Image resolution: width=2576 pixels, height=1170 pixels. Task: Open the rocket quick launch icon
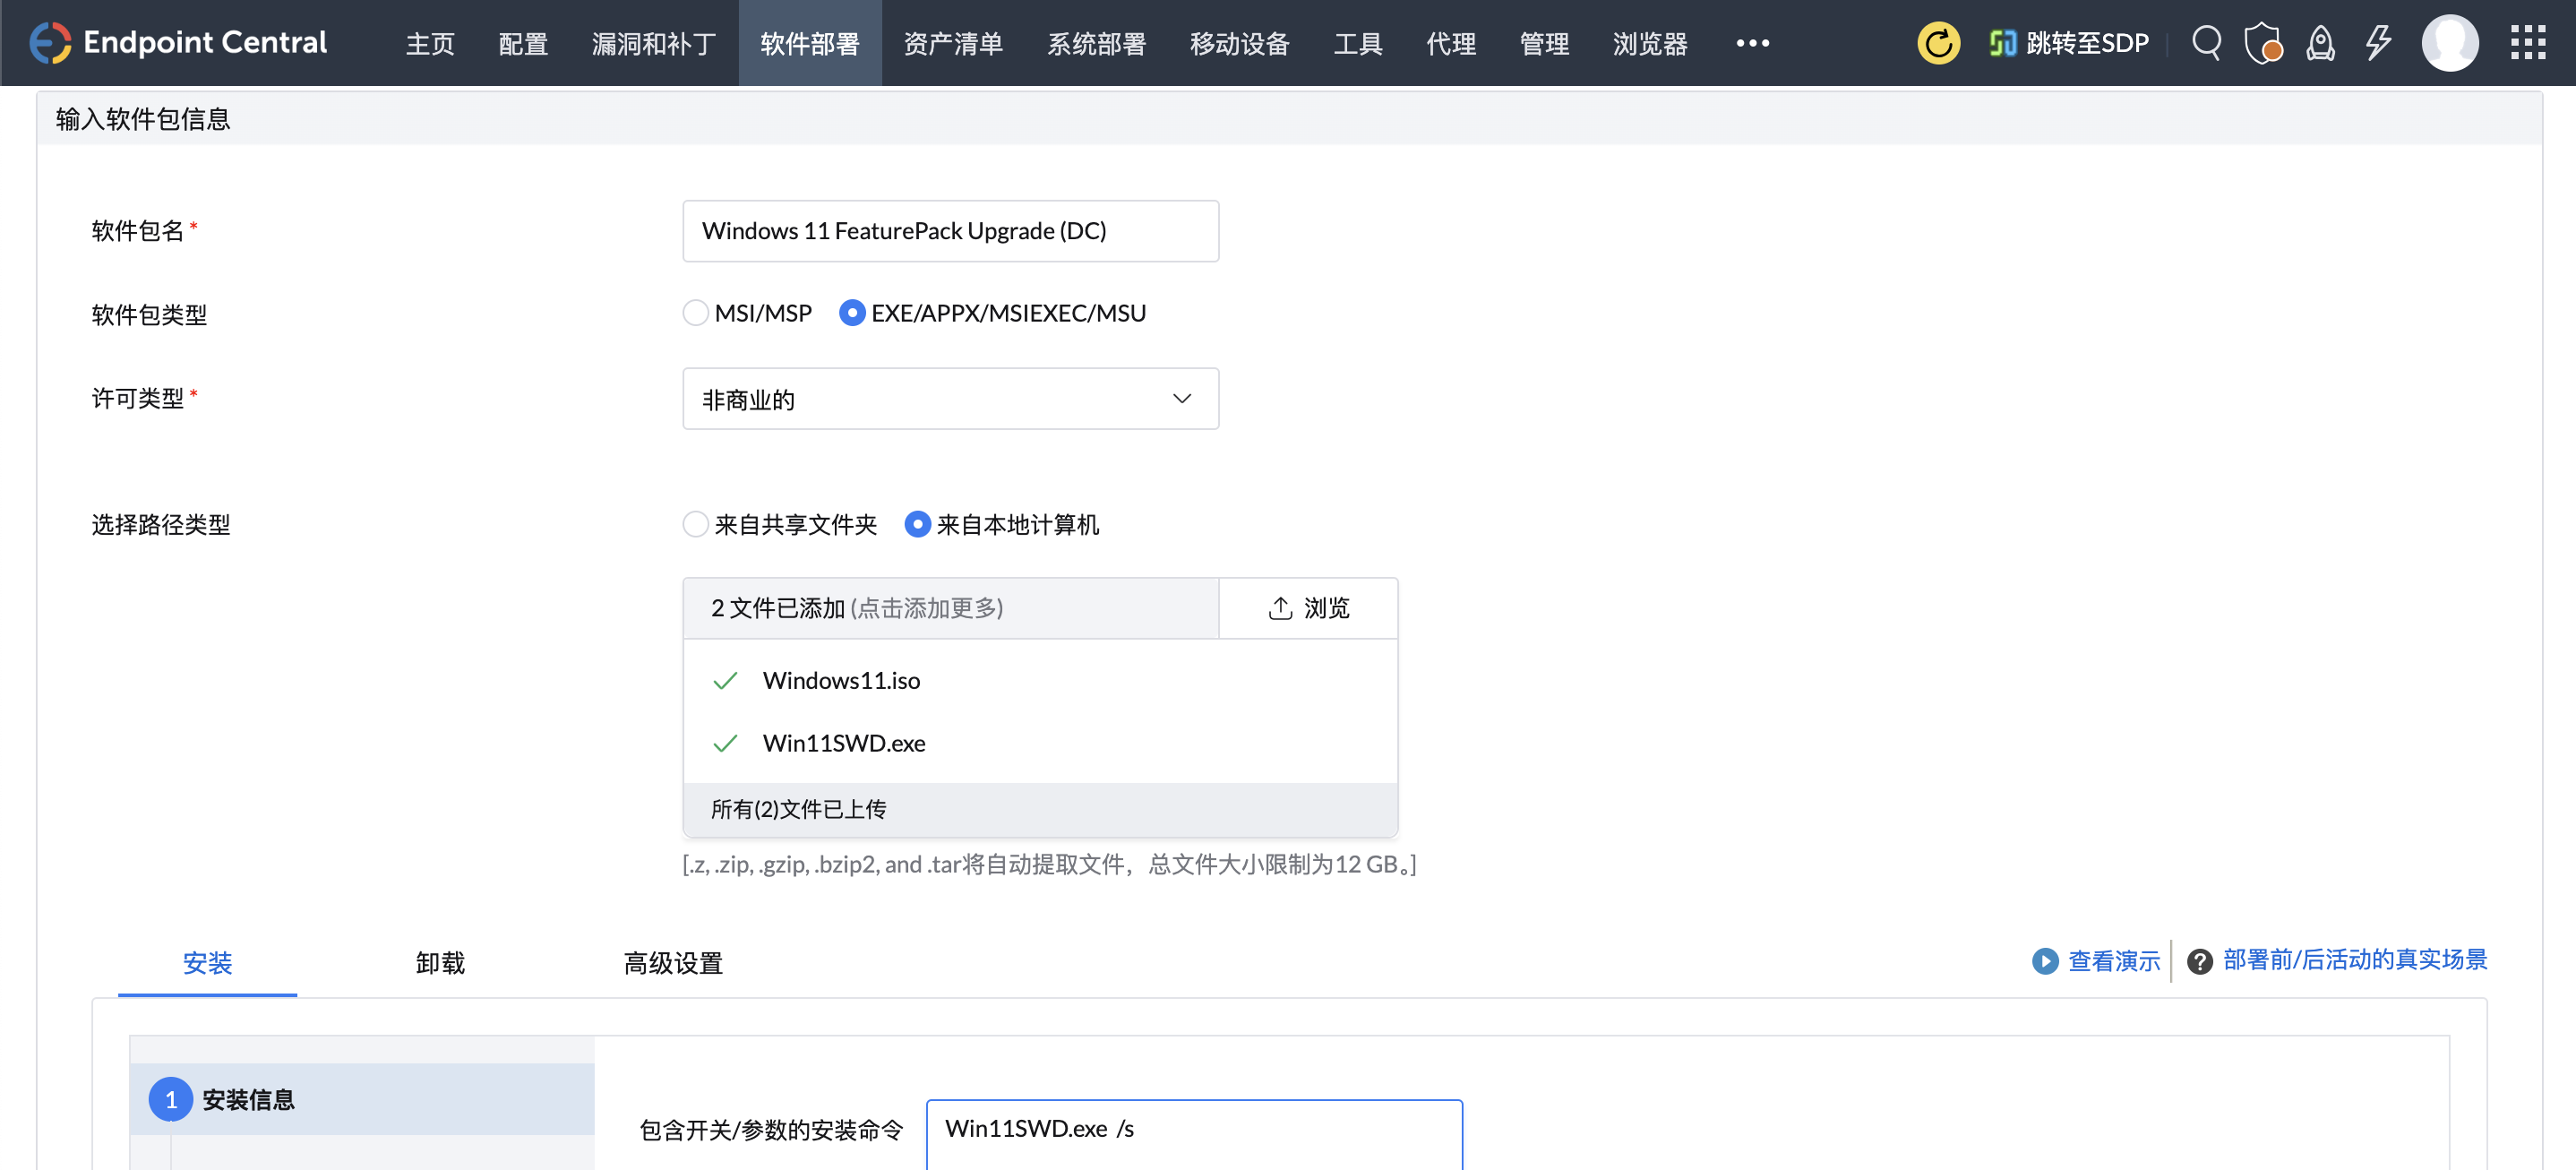pyautogui.click(x=2320, y=43)
